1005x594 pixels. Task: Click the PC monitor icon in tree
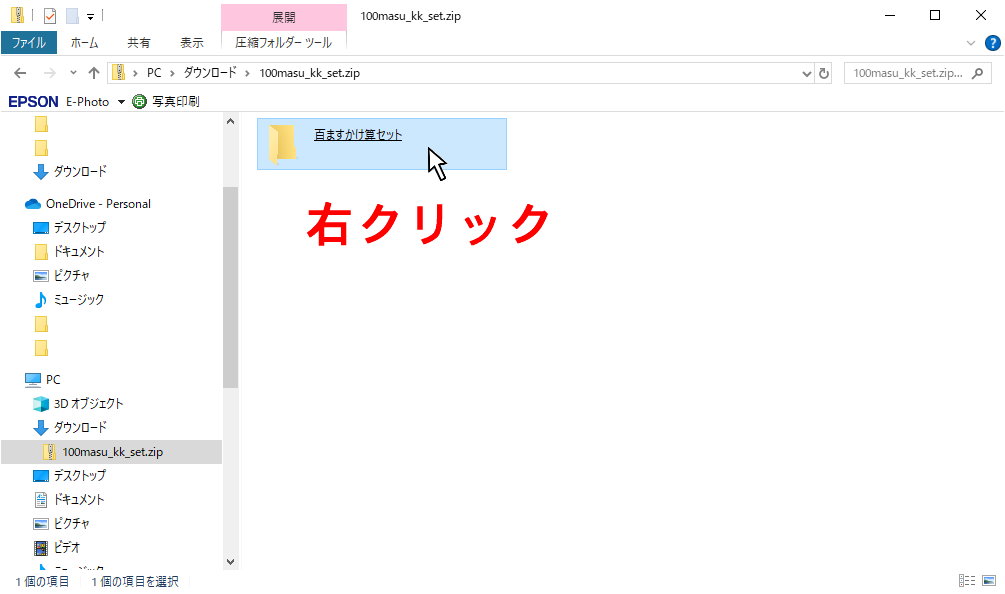point(33,379)
